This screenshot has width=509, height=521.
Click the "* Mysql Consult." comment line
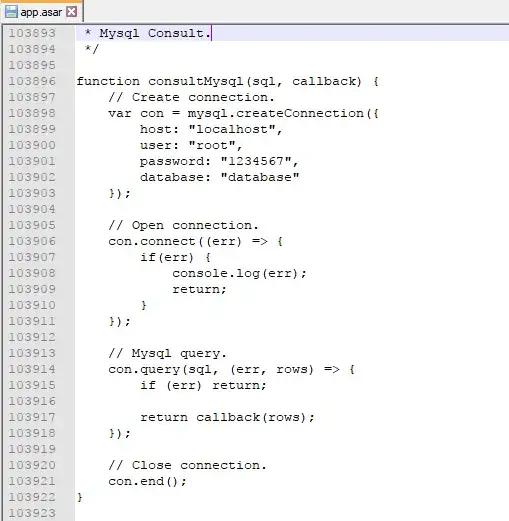point(148,33)
